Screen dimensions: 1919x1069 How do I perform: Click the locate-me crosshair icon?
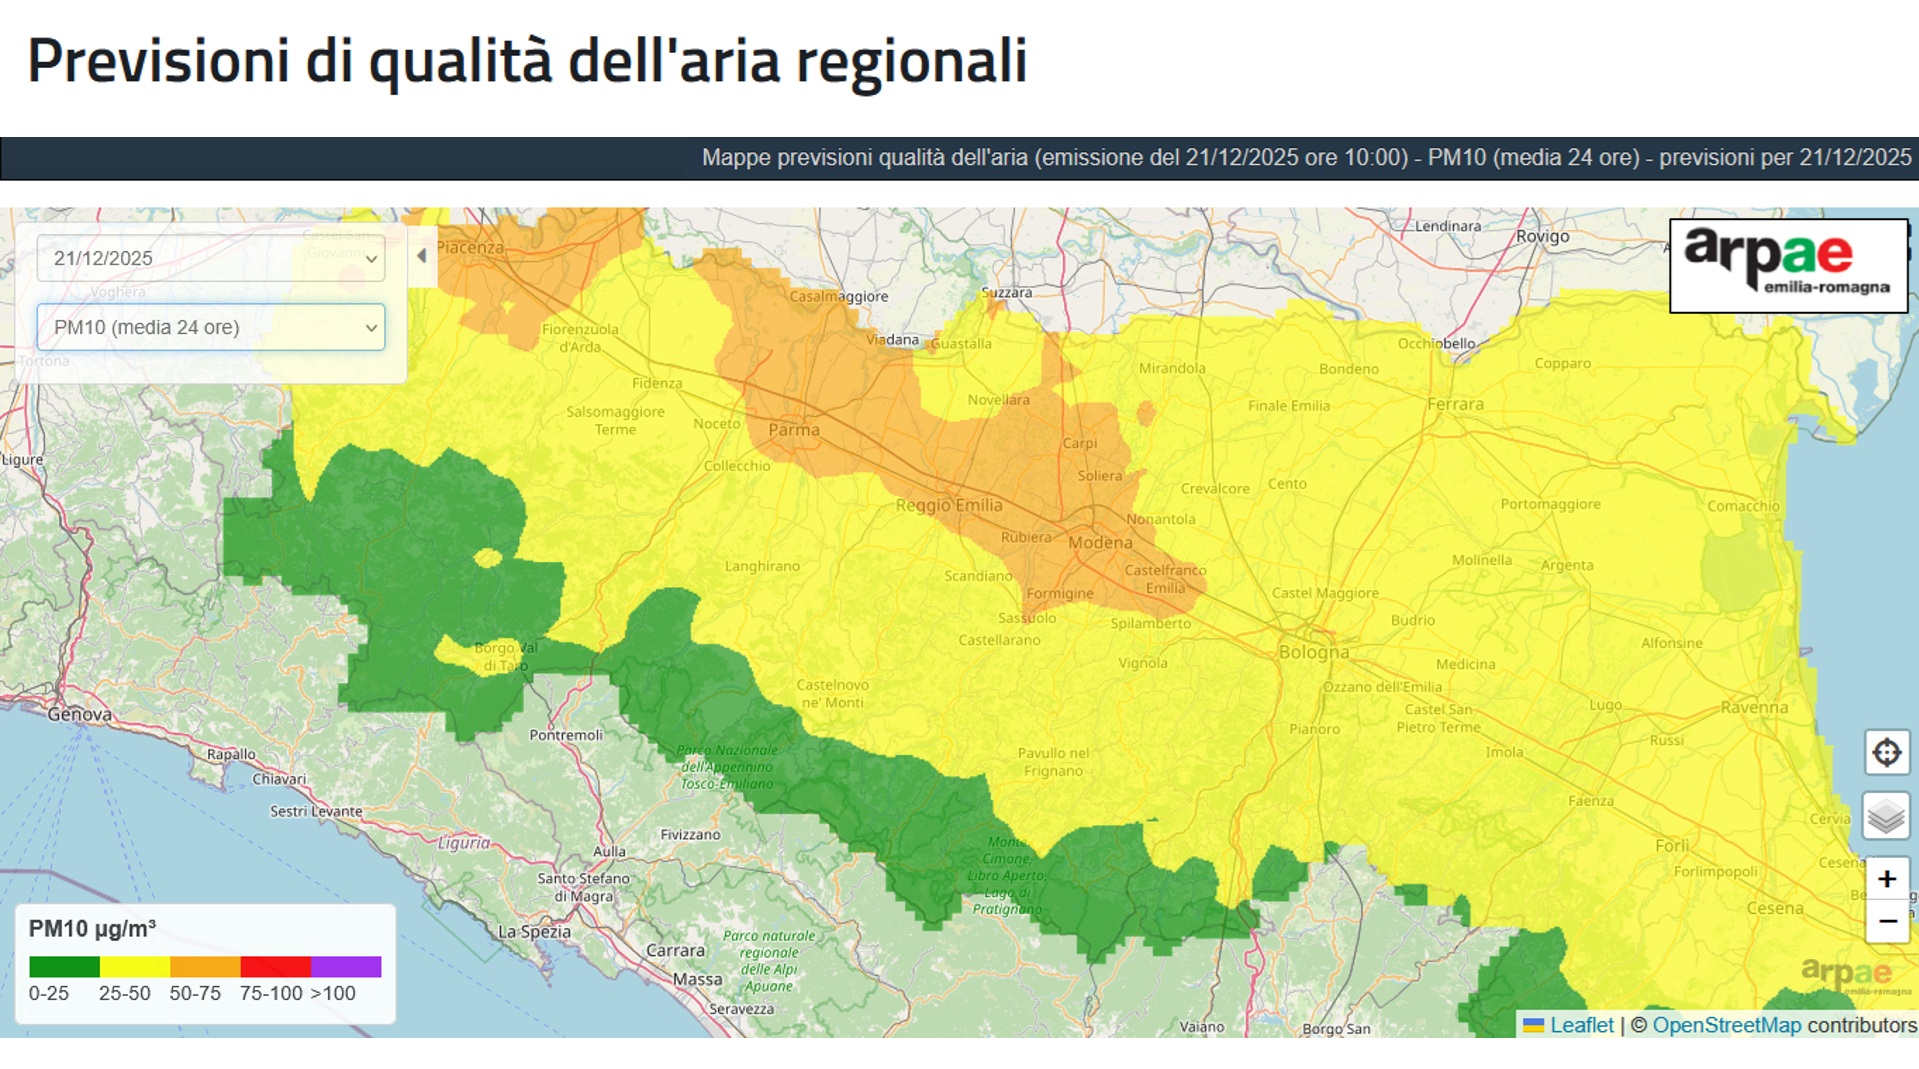(x=1886, y=752)
